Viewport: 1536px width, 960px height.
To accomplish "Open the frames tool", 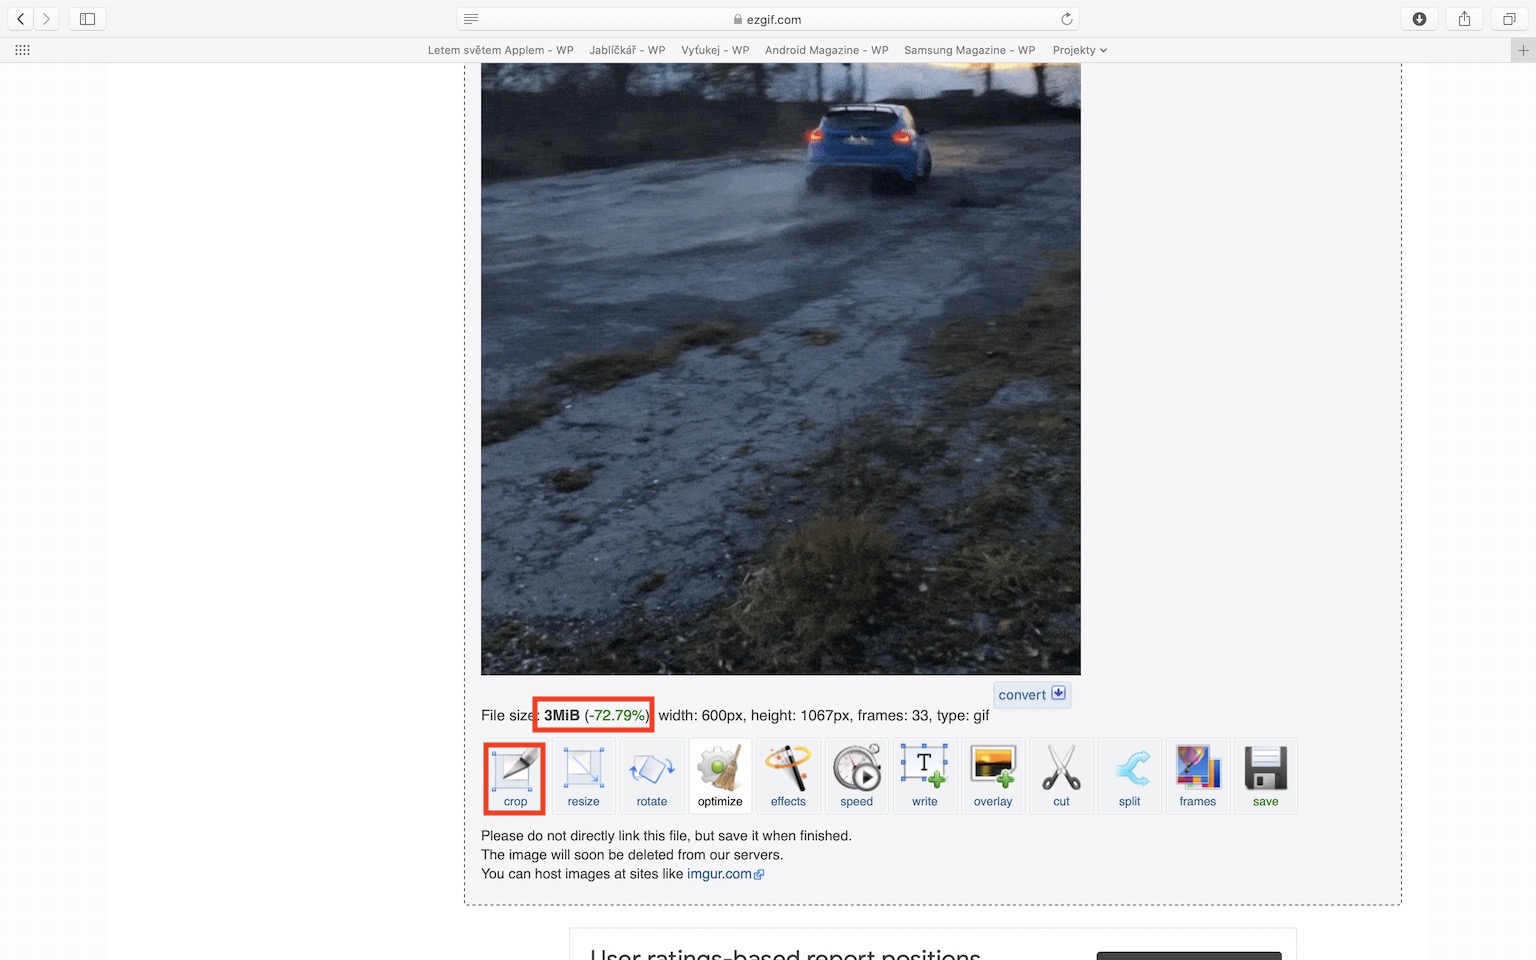I will [1198, 776].
